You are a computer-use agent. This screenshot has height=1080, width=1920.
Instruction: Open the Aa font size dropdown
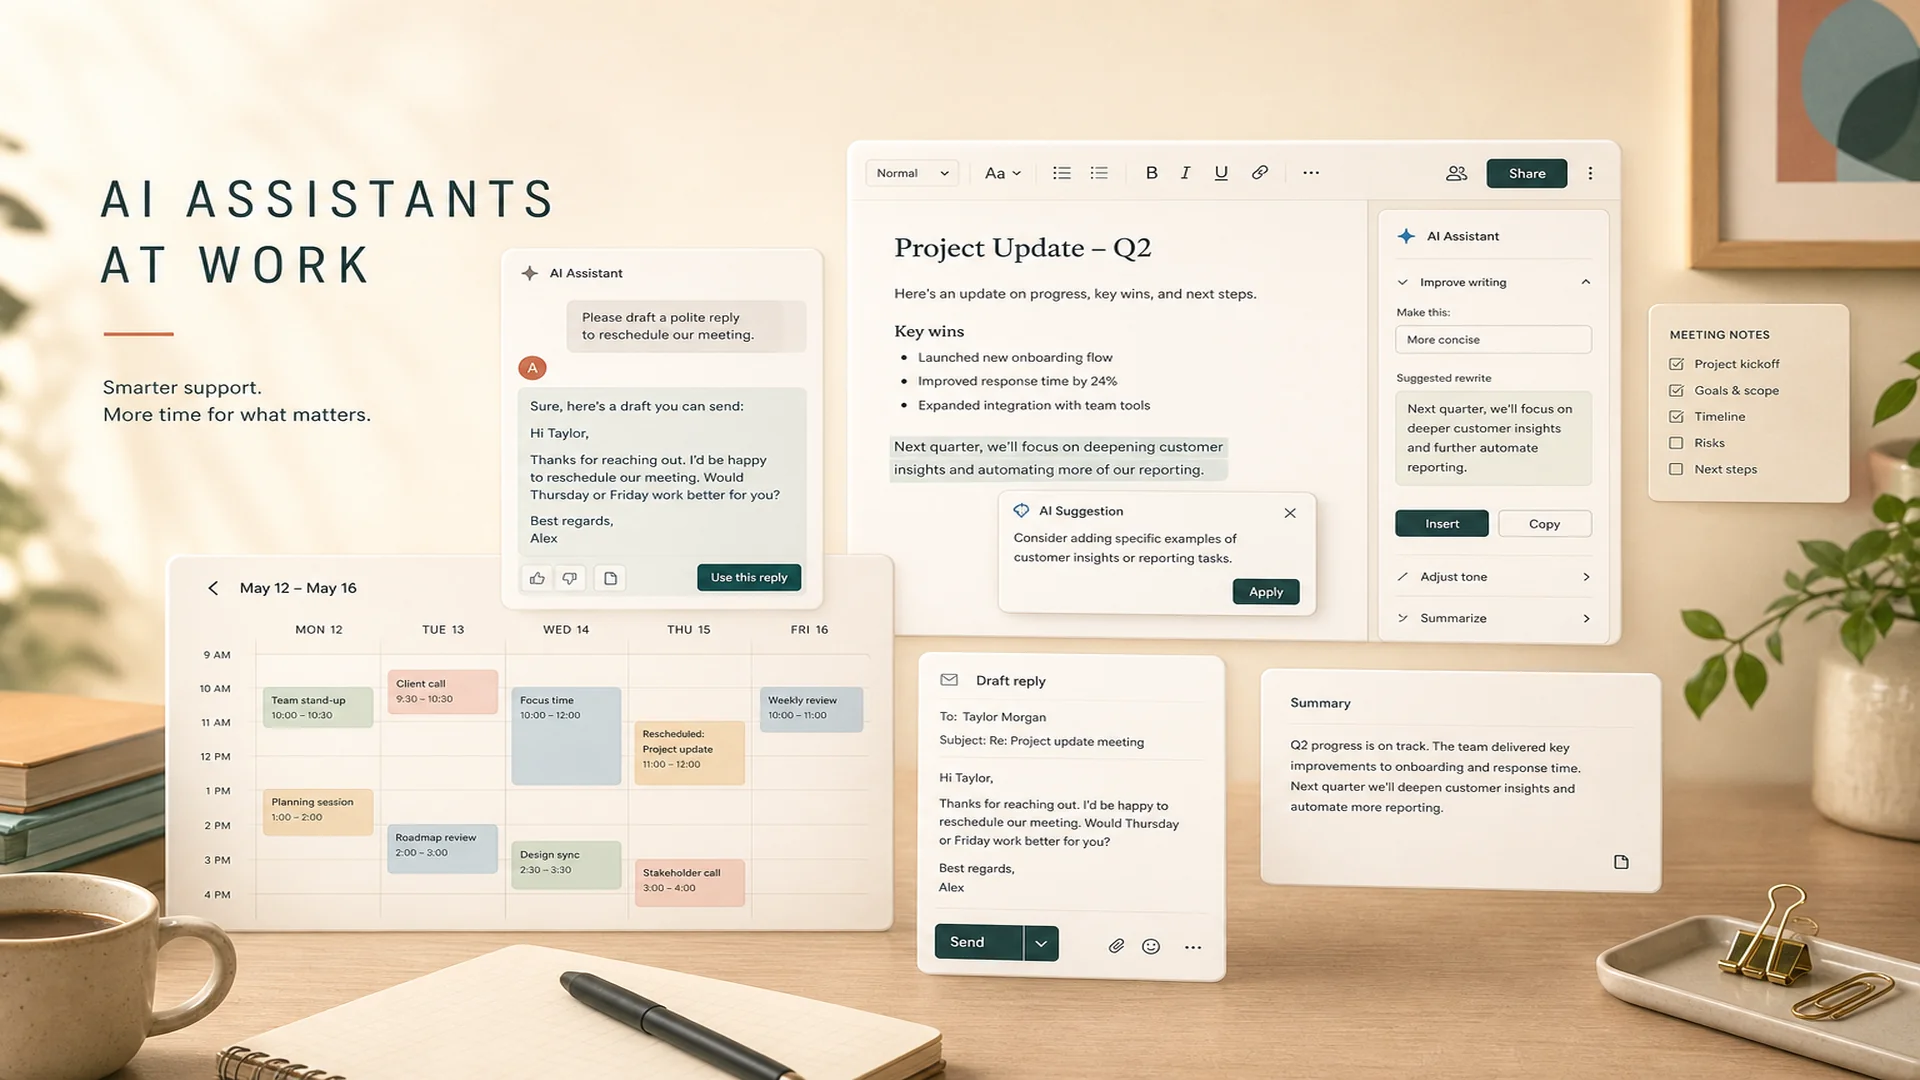1003,173
